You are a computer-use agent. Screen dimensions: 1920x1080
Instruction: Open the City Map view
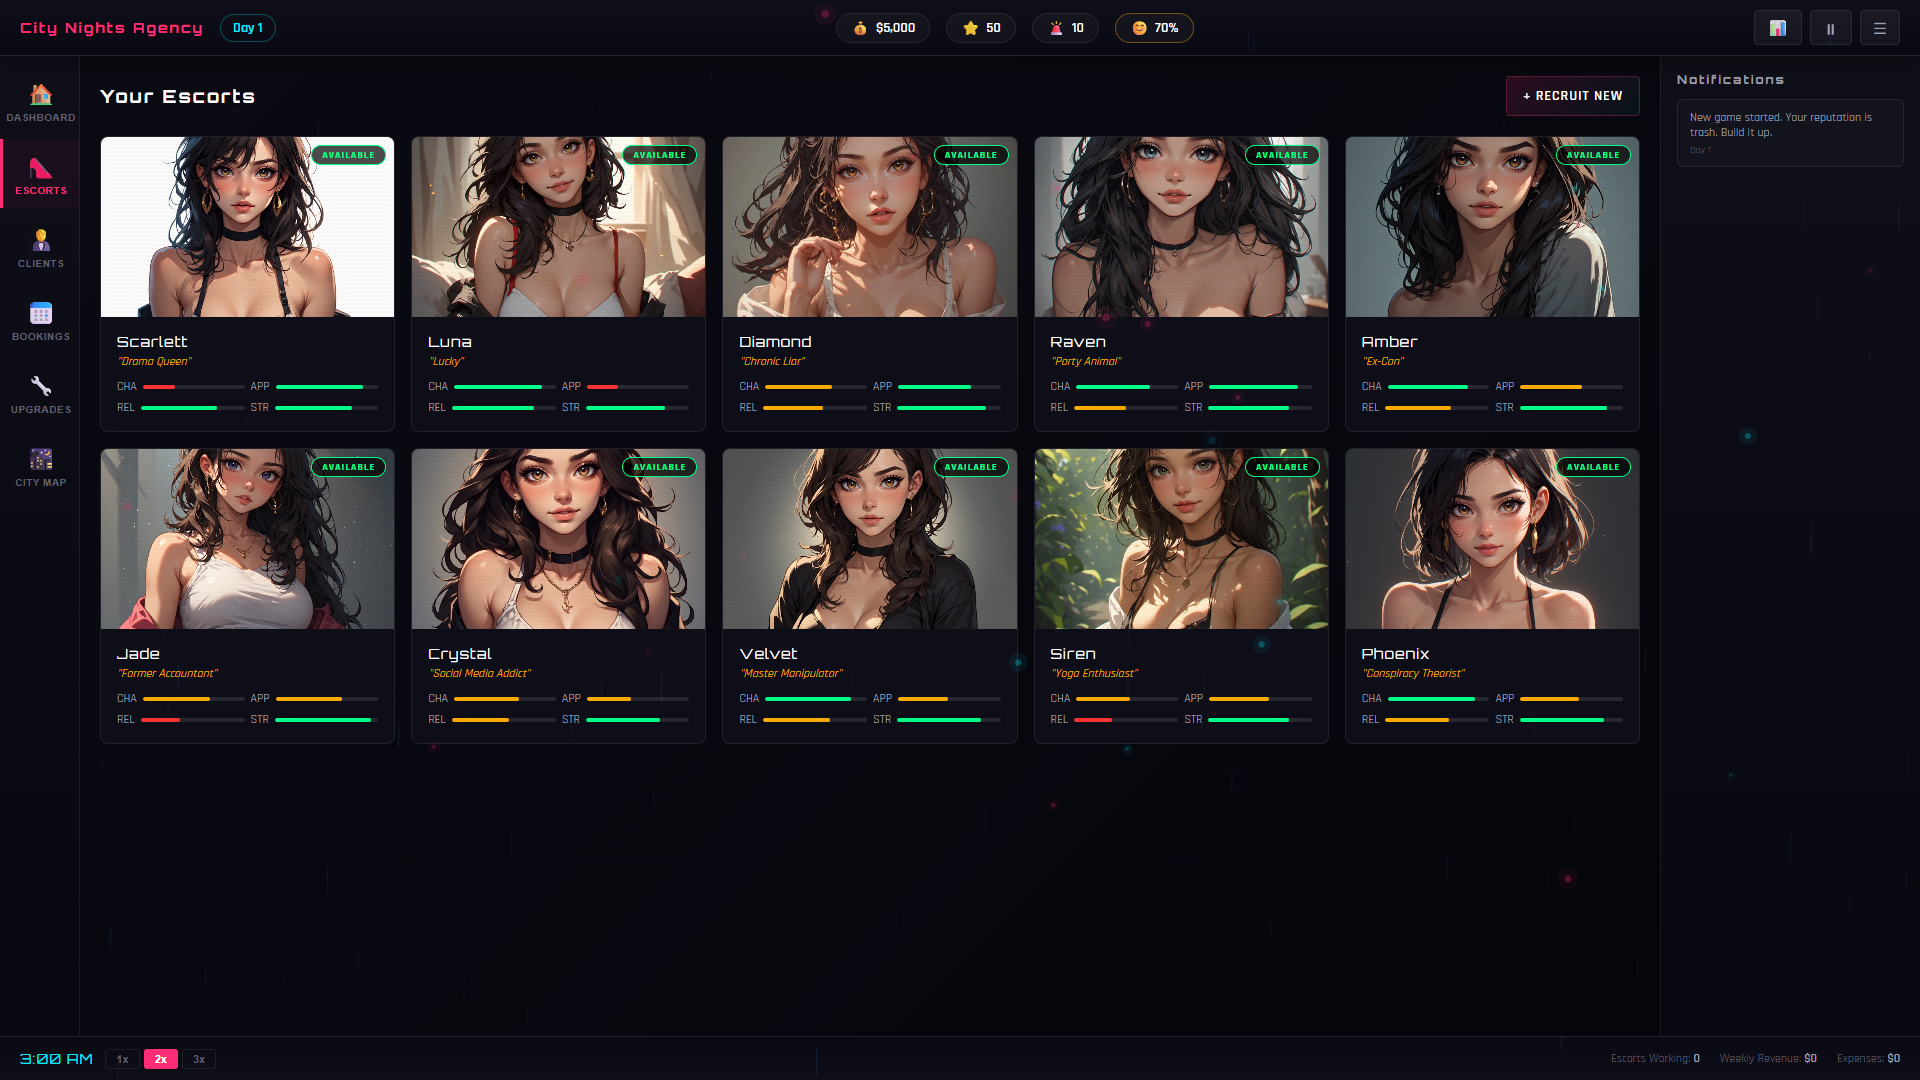[40, 468]
